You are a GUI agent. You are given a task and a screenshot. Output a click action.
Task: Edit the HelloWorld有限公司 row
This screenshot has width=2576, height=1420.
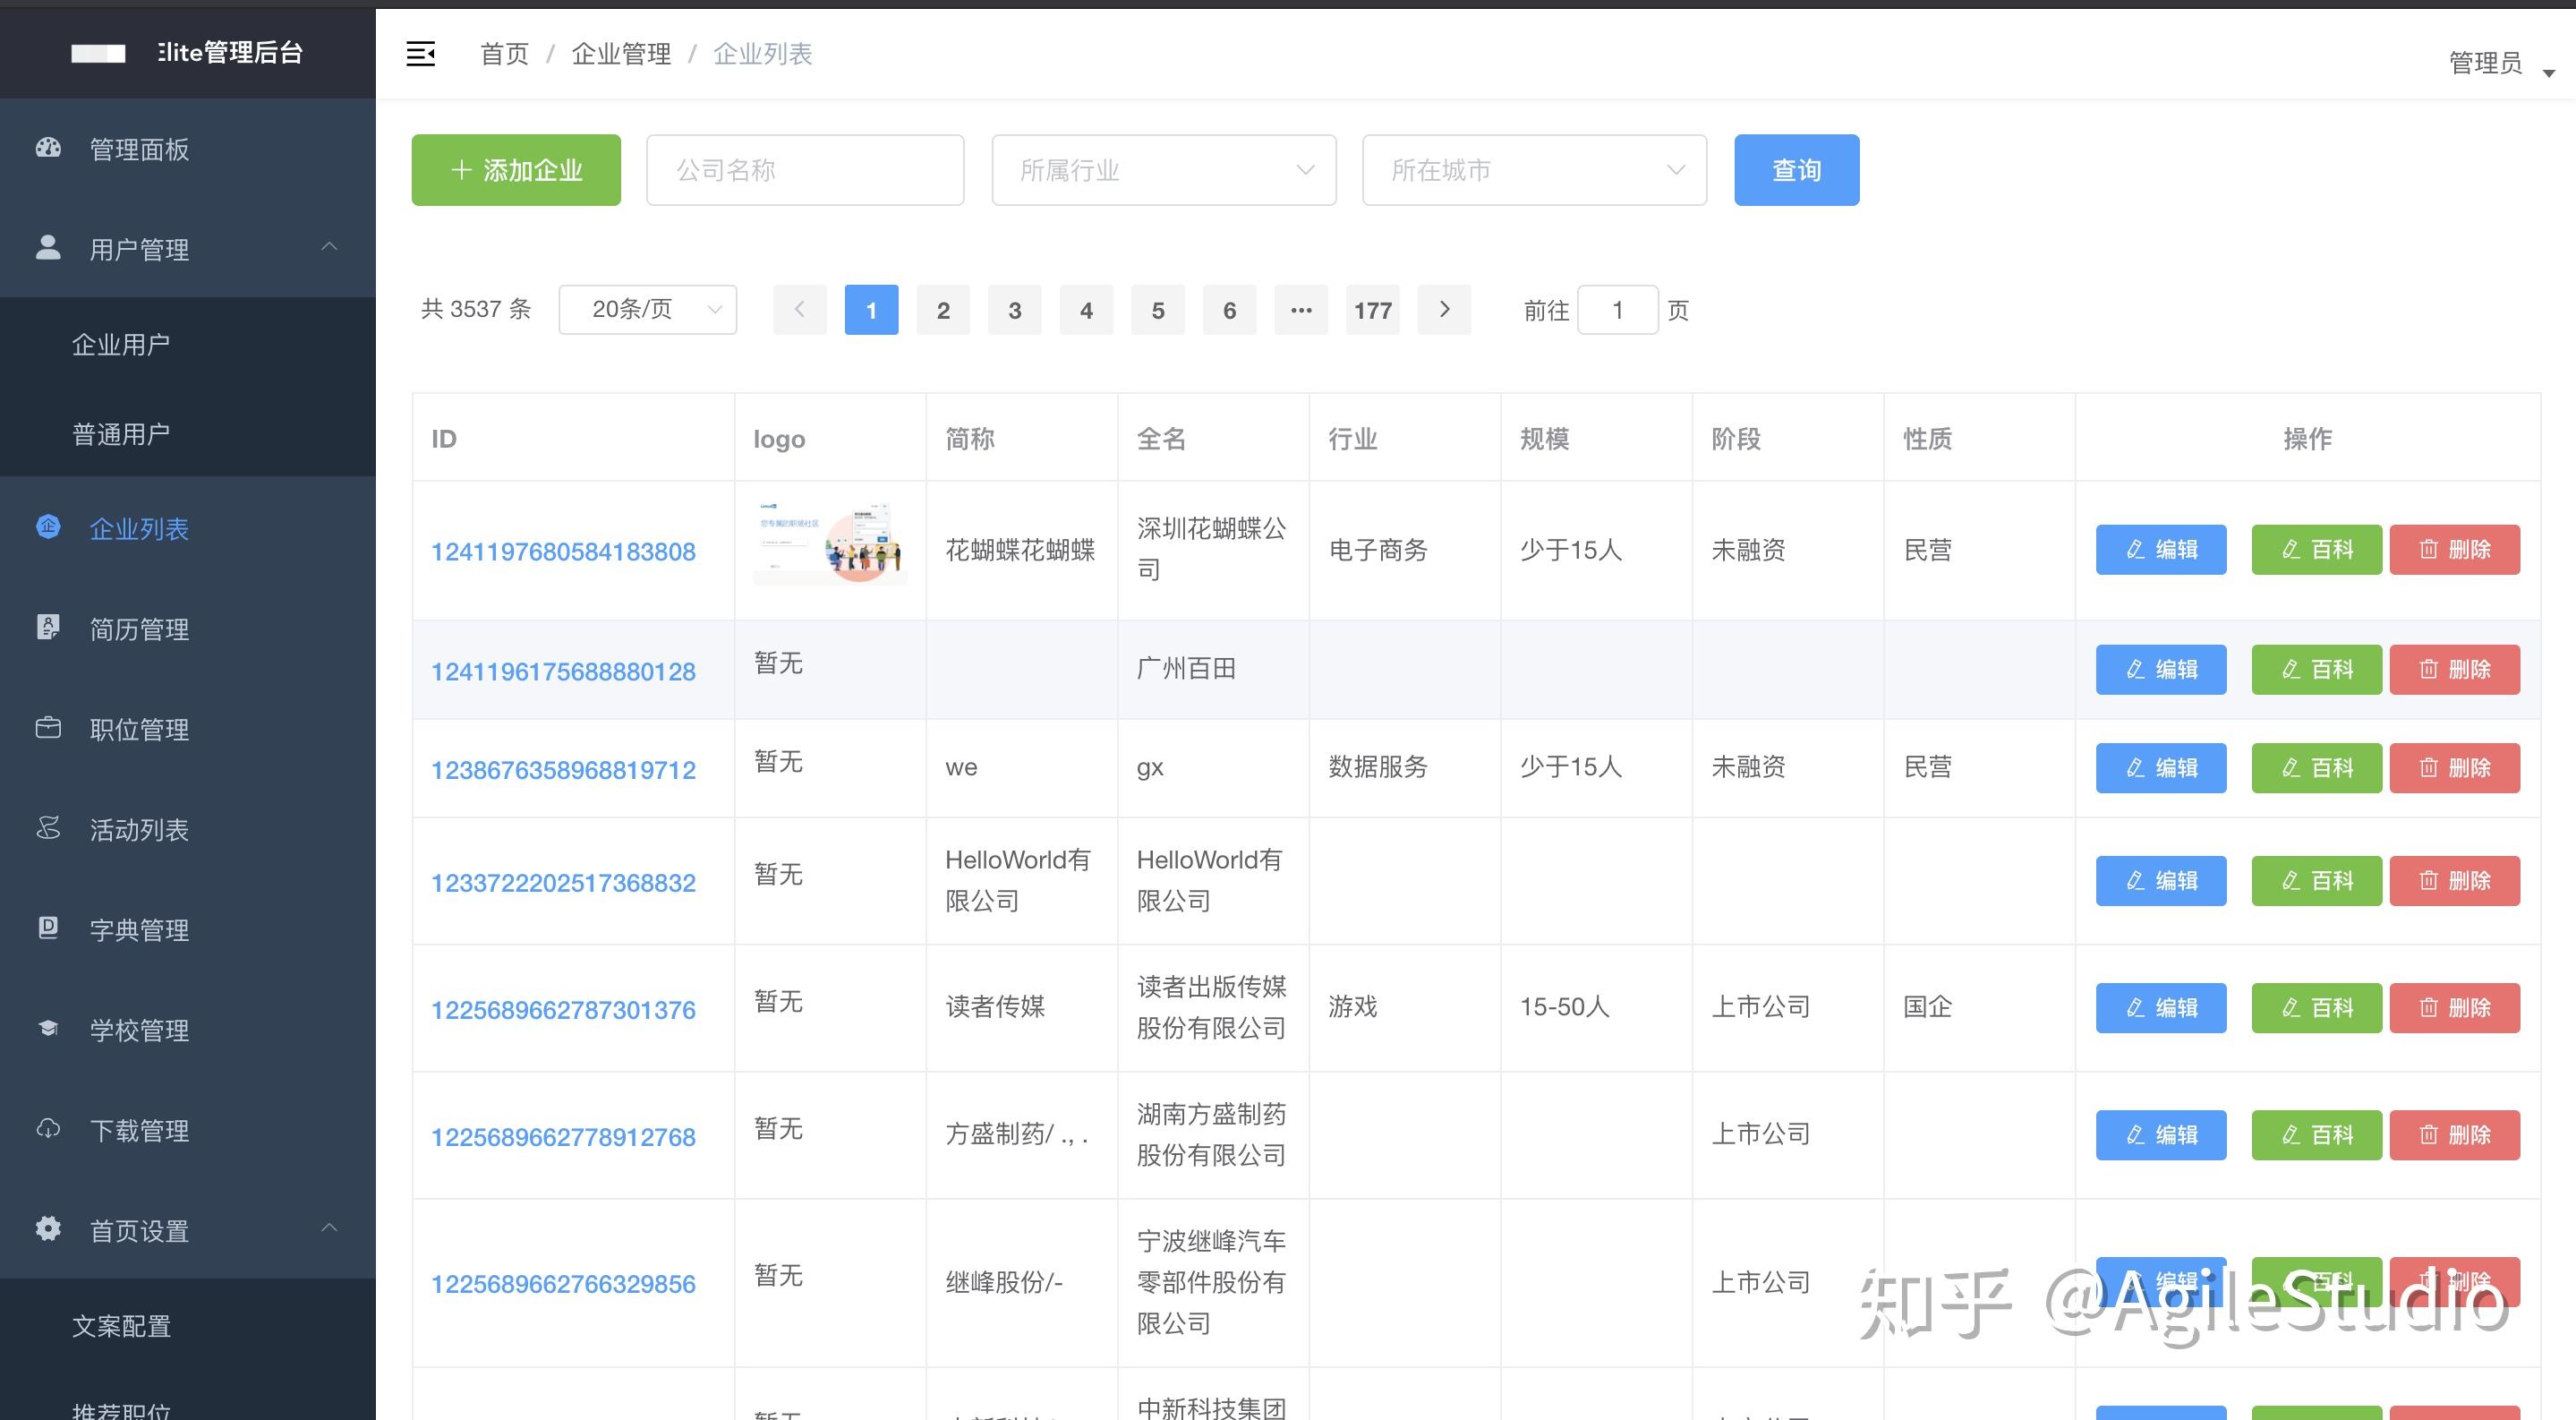(2161, 881)
